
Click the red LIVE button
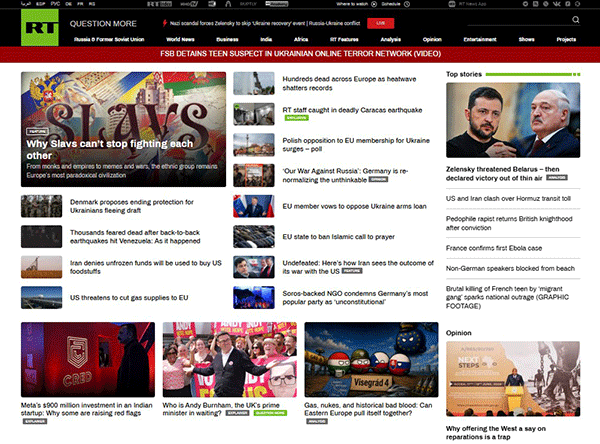coord(380,23)
